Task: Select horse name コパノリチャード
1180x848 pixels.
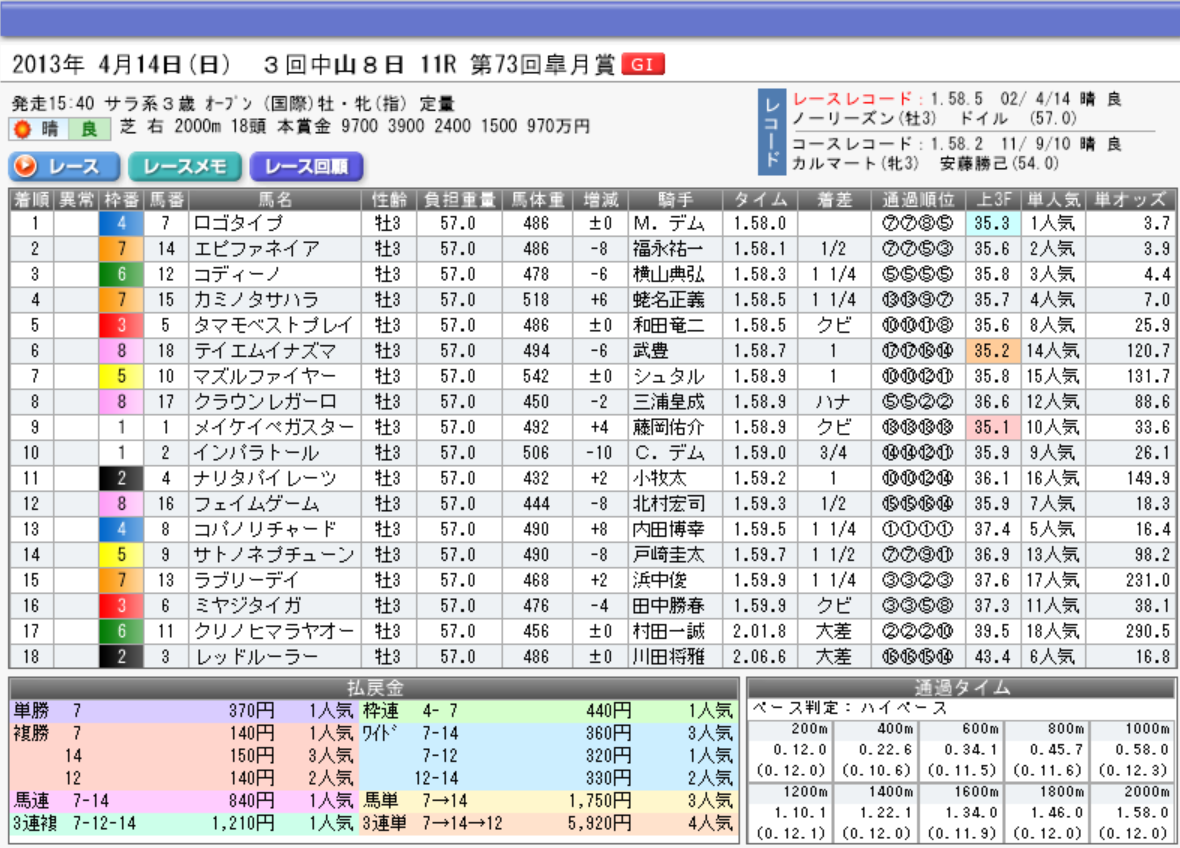Action: tap(265, 530)
